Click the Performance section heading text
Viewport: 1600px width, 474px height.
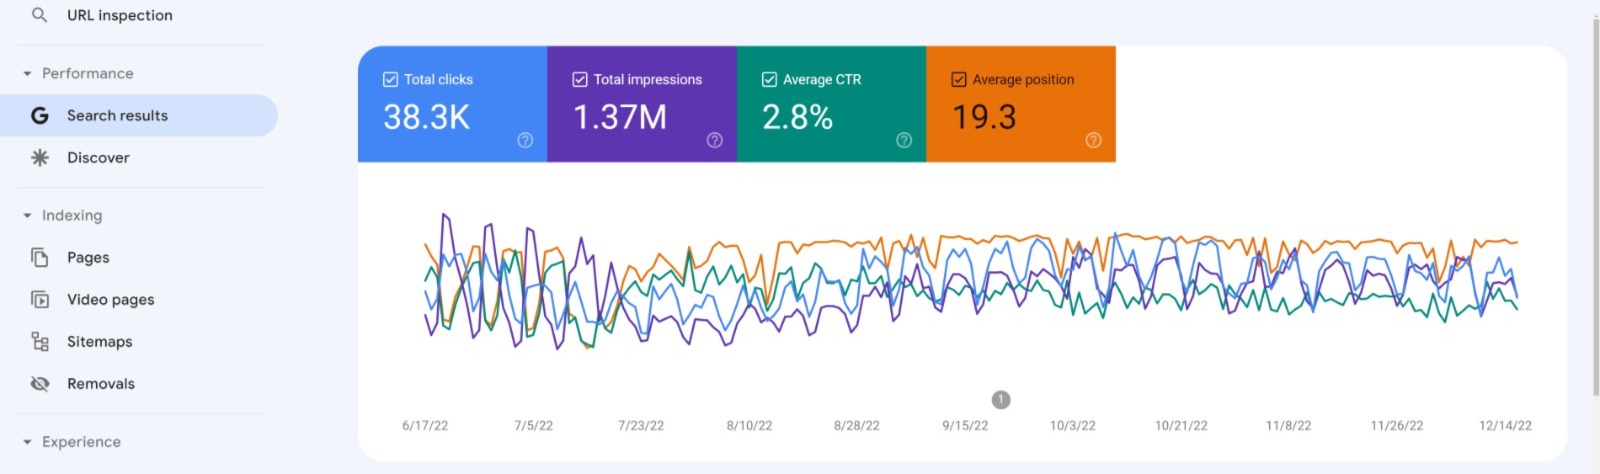(x=88, y=74)
